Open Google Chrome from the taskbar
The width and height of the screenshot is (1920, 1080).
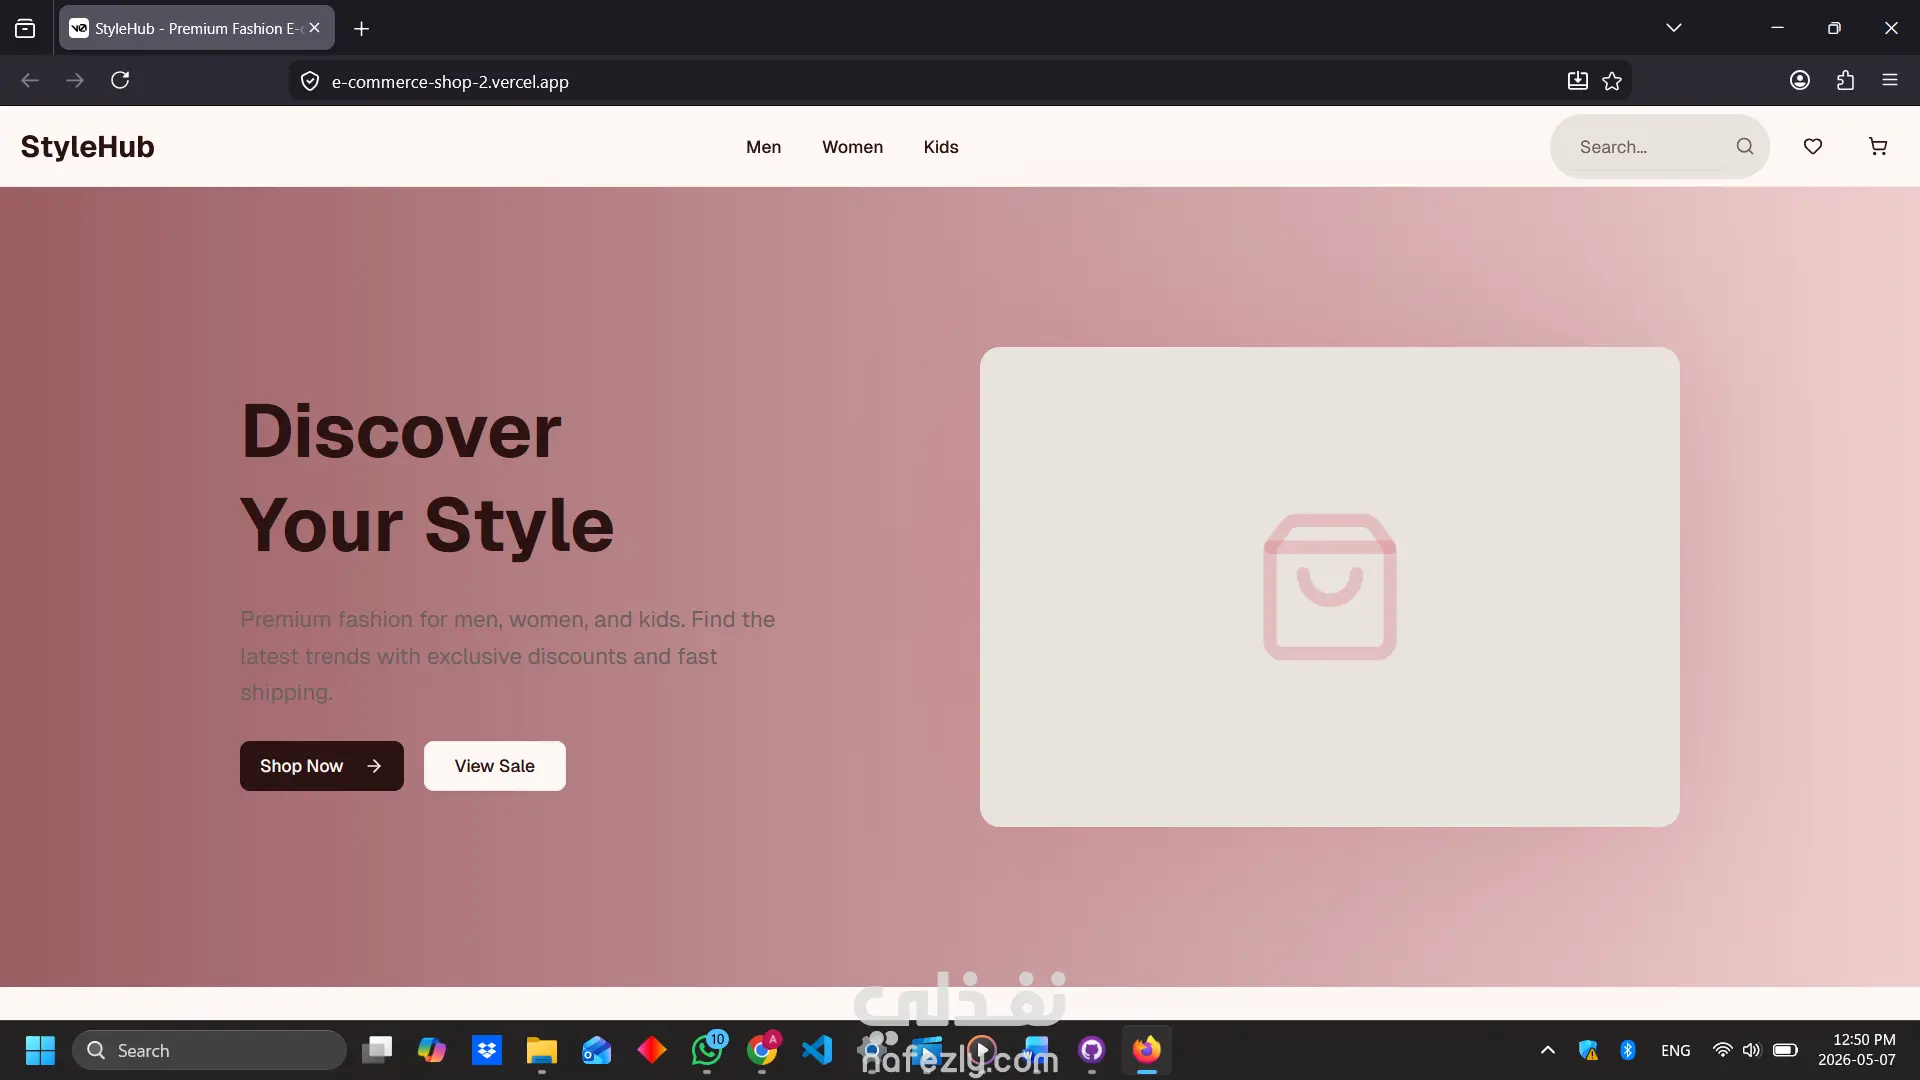click(762, 1050)
